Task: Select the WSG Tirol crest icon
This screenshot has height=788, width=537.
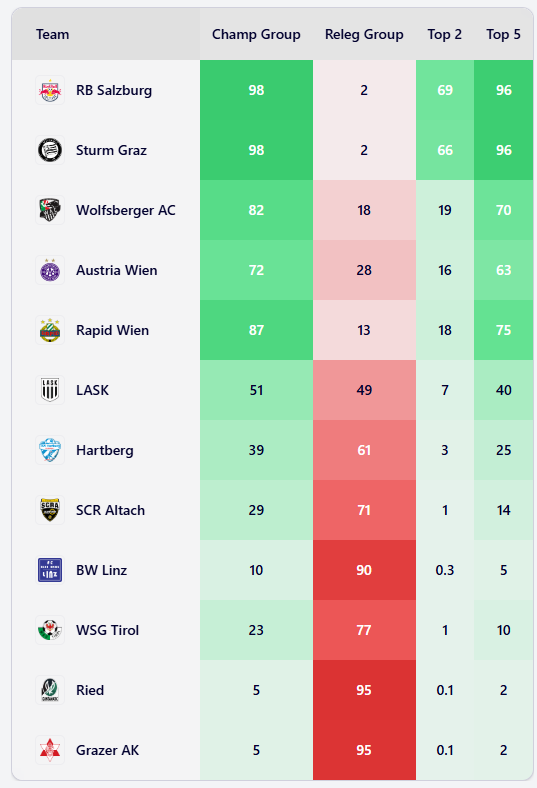Action: tap(50, 630)
